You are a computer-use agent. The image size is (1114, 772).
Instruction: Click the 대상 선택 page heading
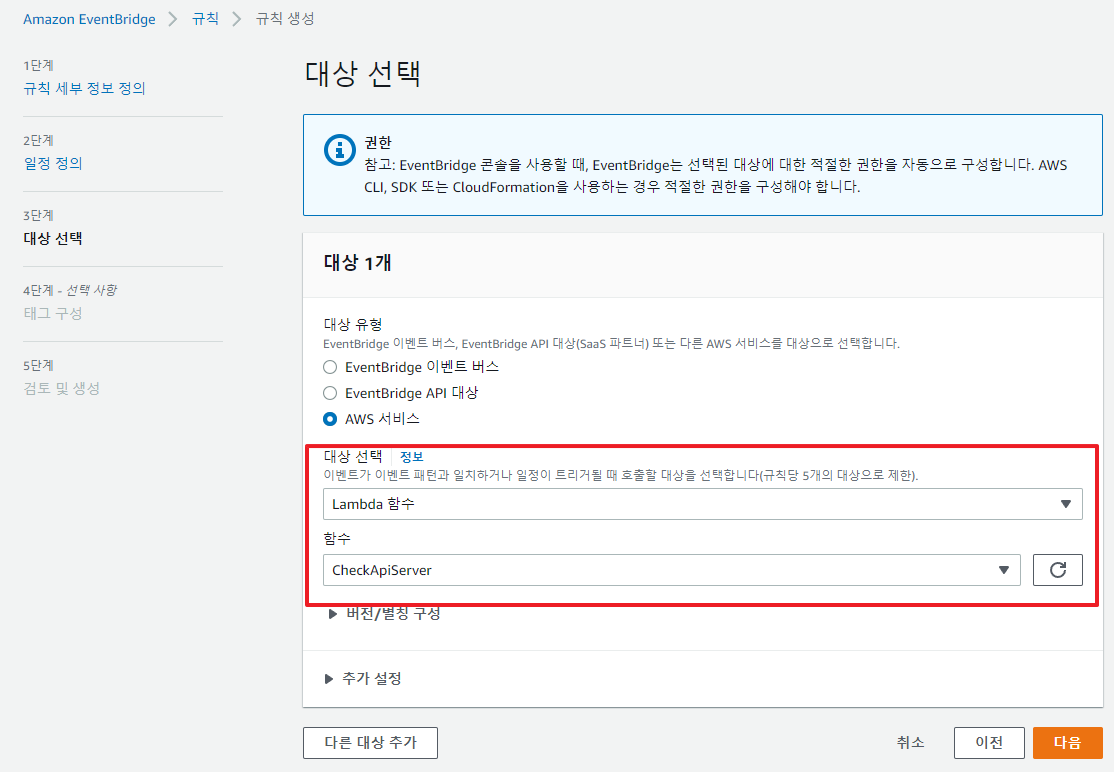click(x=363, y=74)
